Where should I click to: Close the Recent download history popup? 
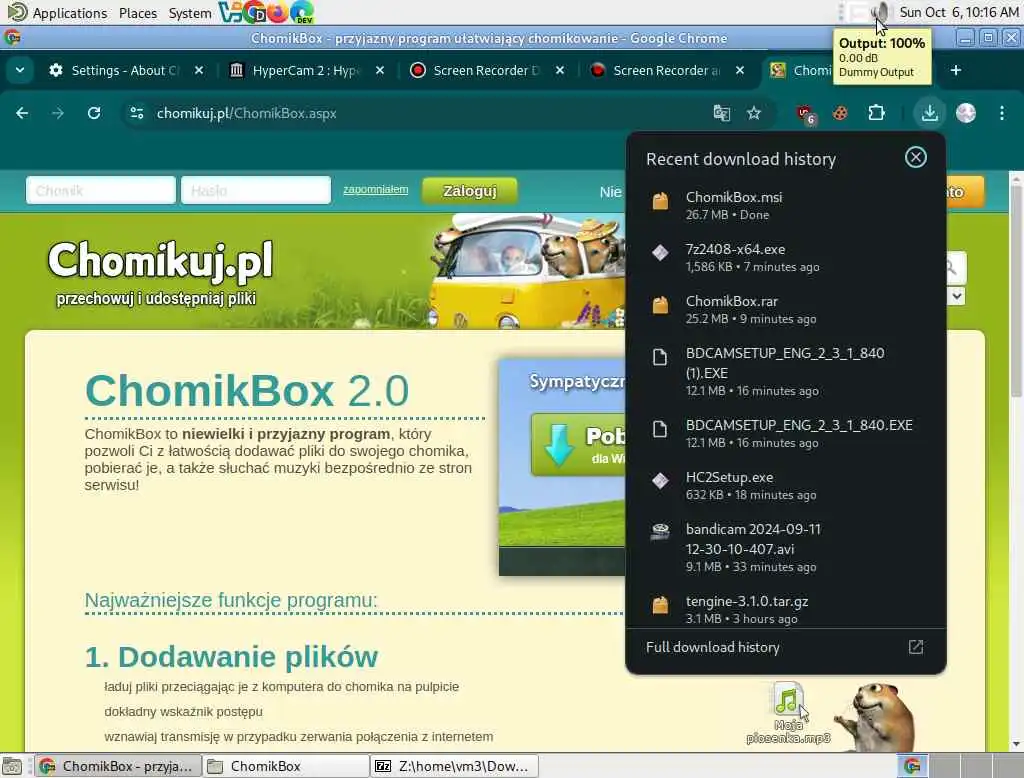[x=916, y=157]
